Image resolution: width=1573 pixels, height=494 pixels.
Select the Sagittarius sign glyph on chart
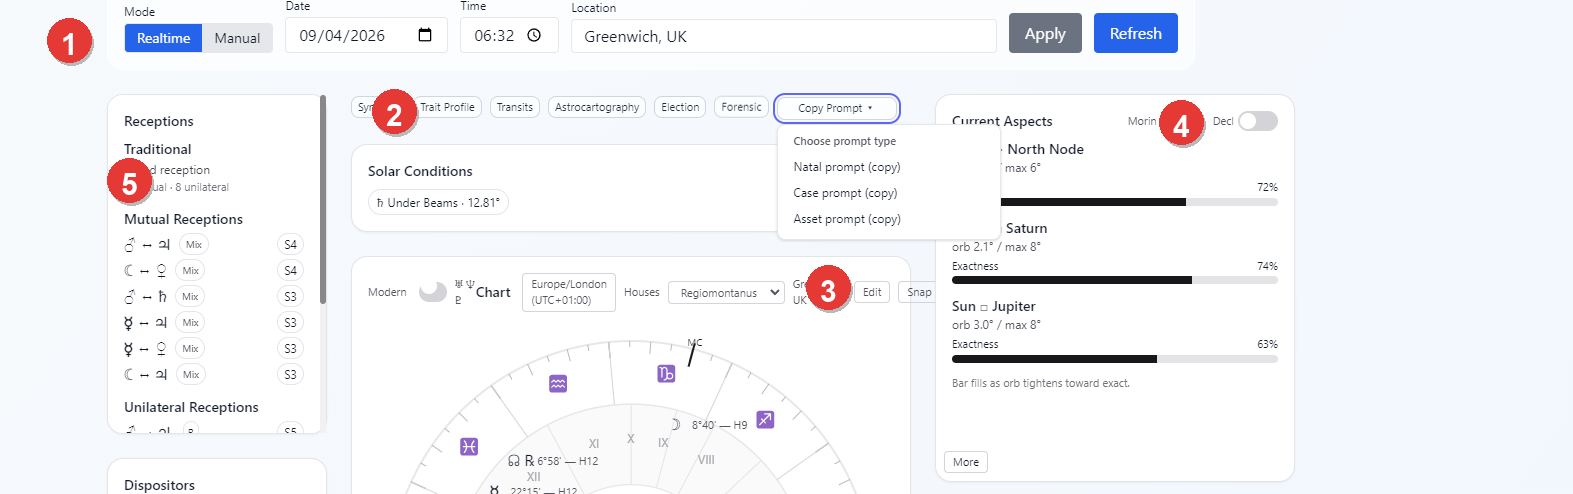[x=765, y=419]
